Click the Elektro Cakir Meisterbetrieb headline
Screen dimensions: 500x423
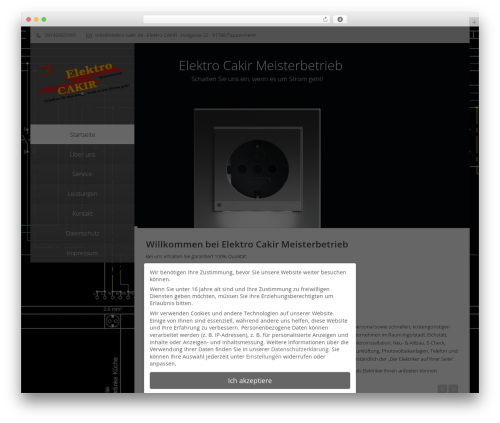coord(260,65)
